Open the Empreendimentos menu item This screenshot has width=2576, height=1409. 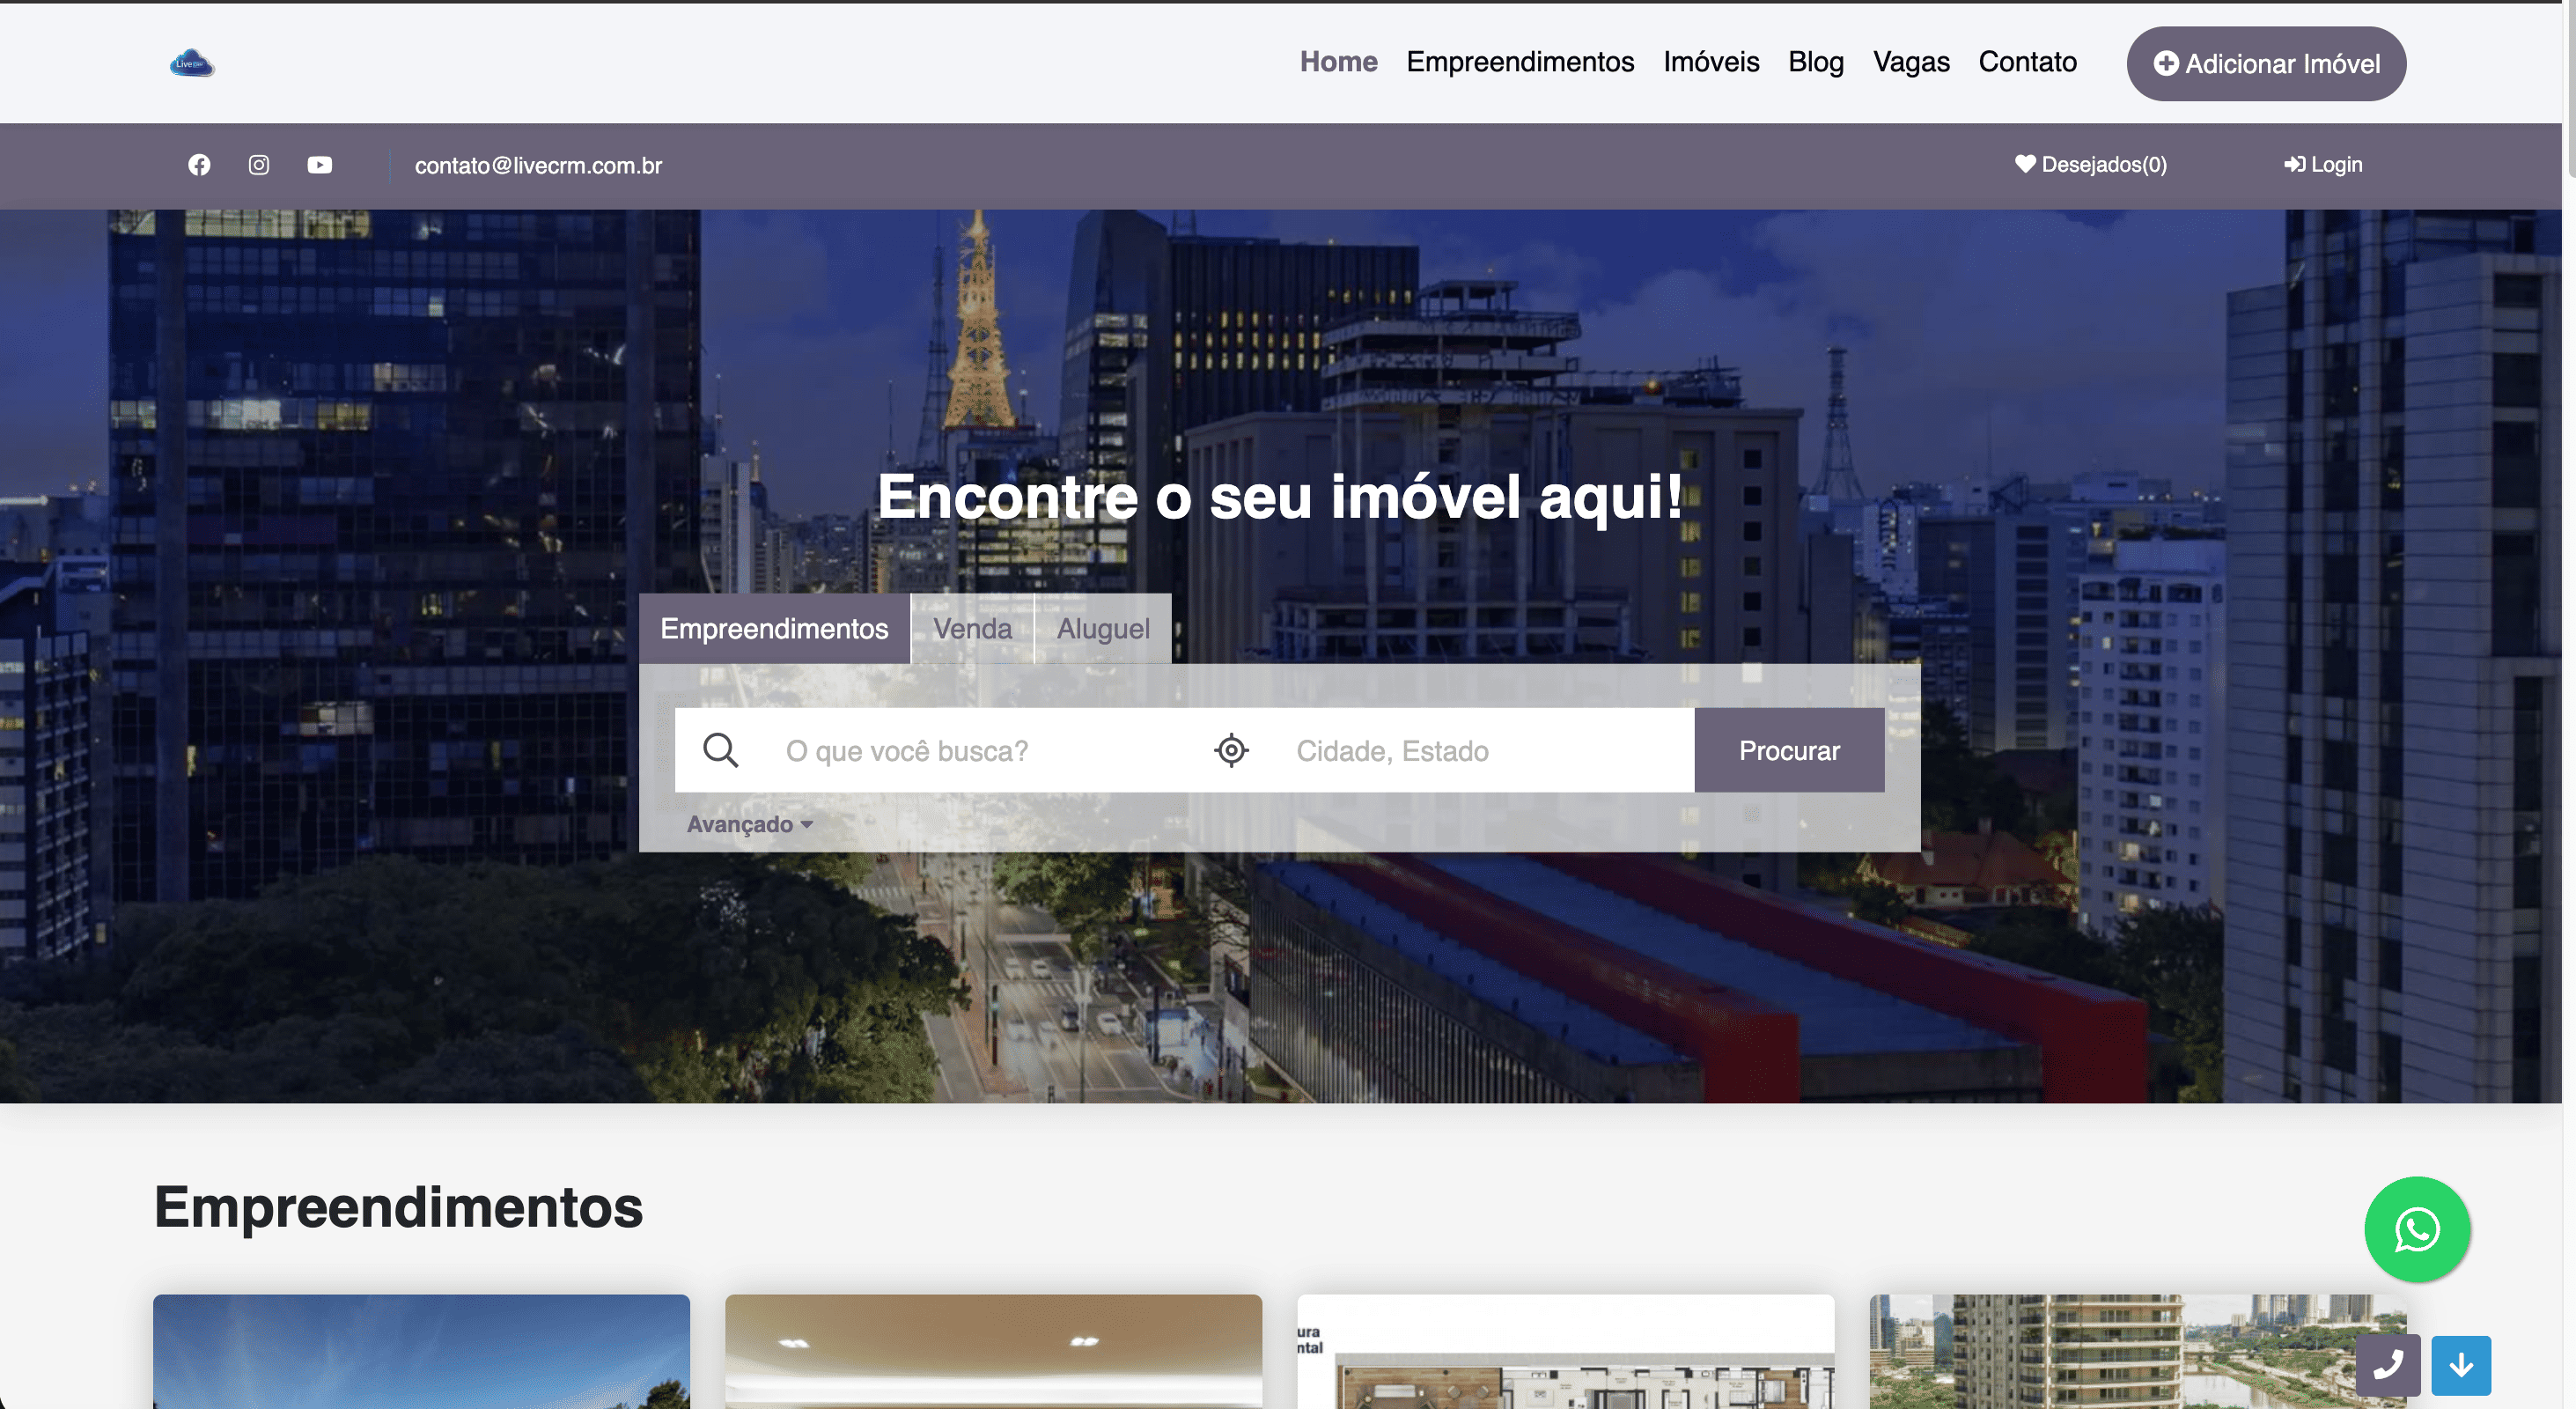(x=1520, y=62)
